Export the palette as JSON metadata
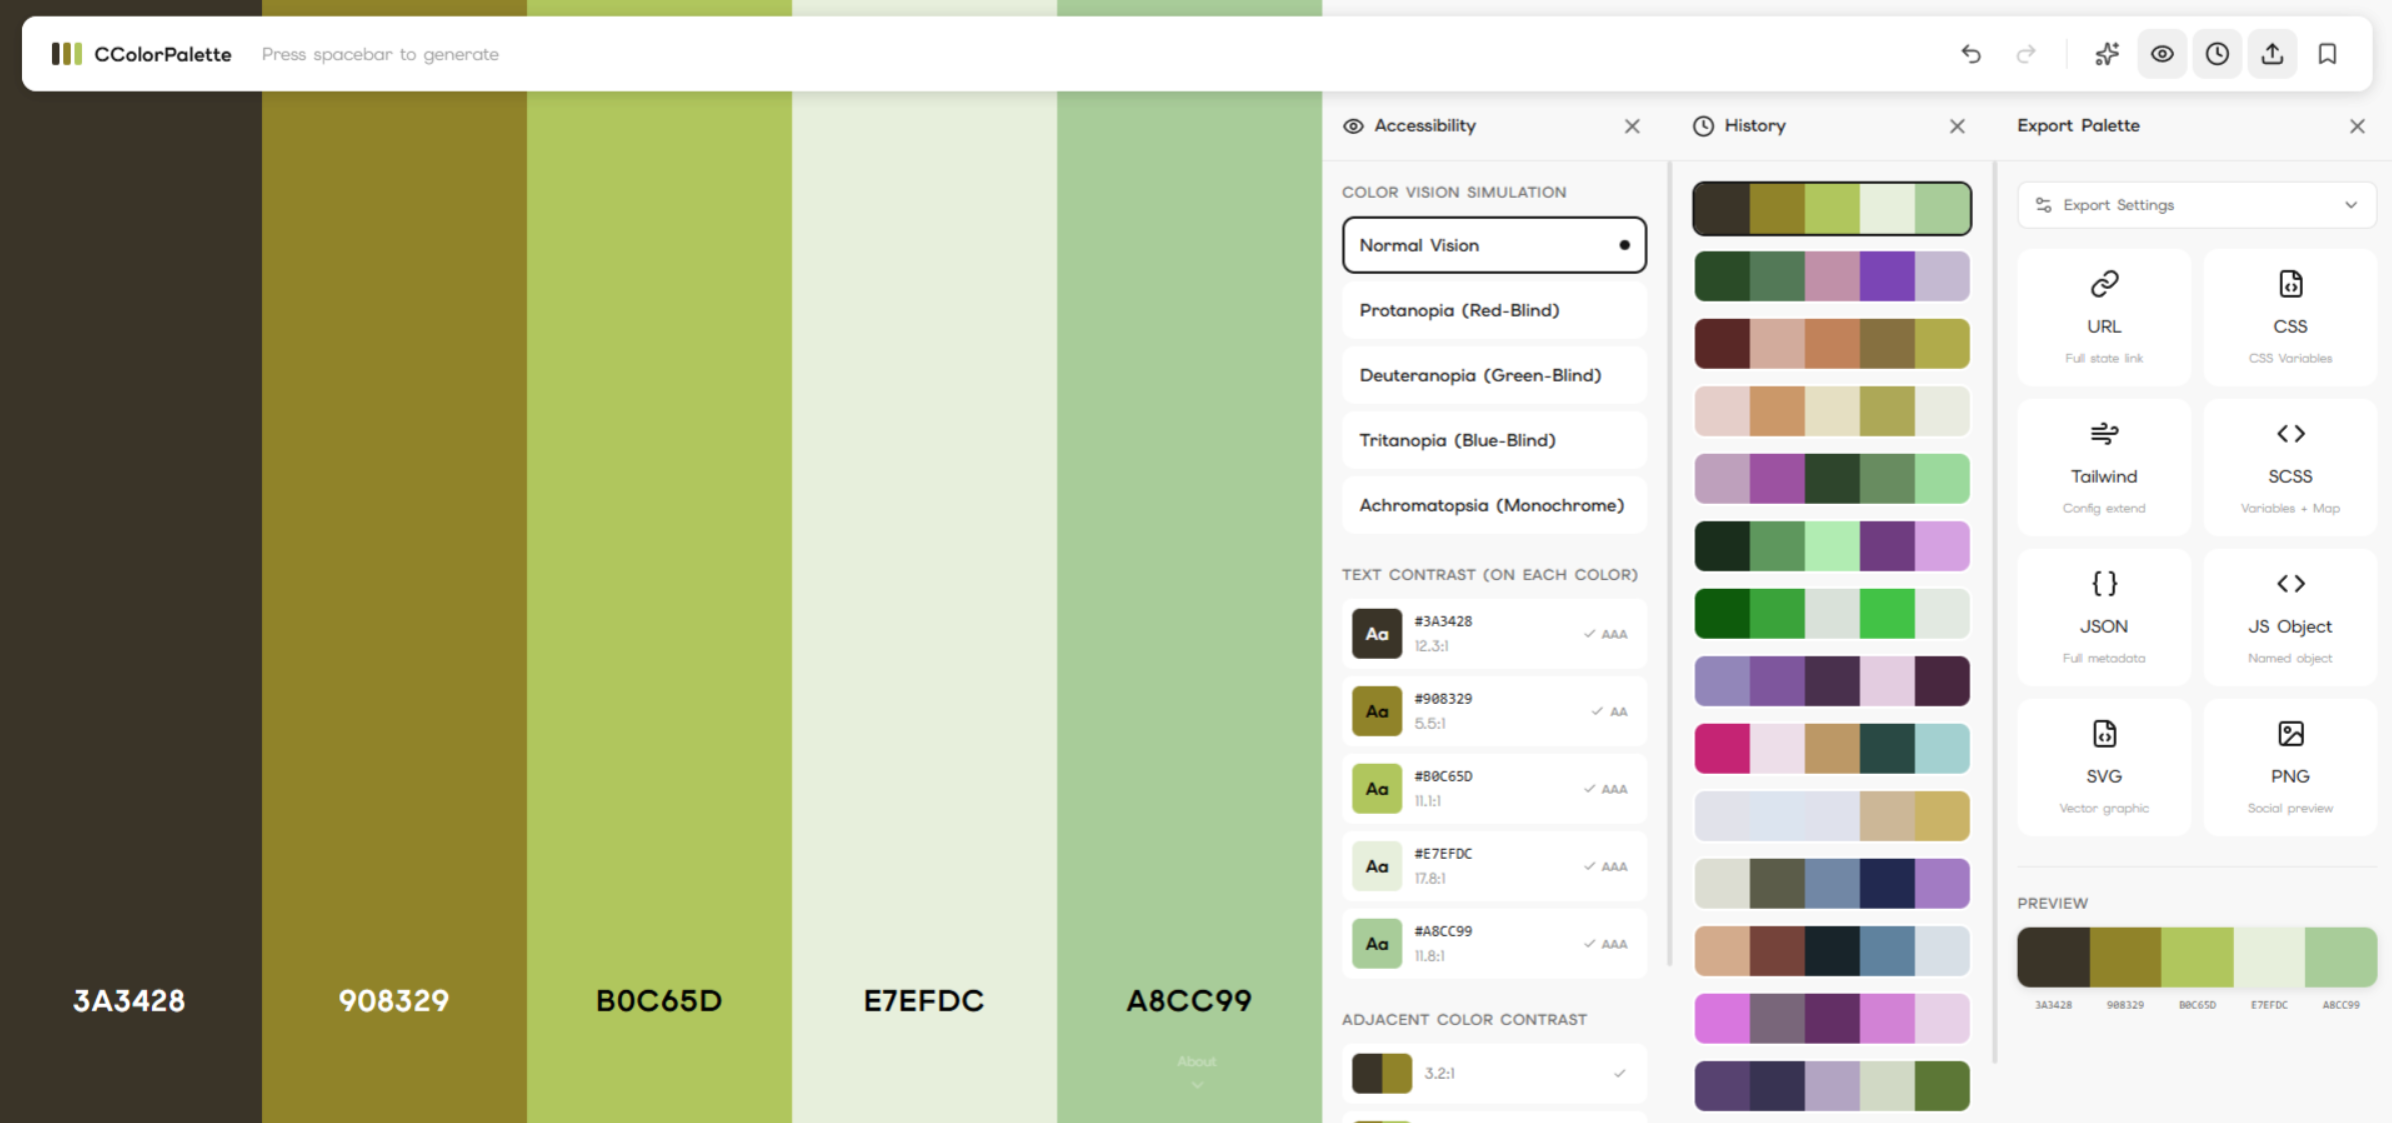The width and height of the screenshot is (2392, 1123). pos(2104,616)
